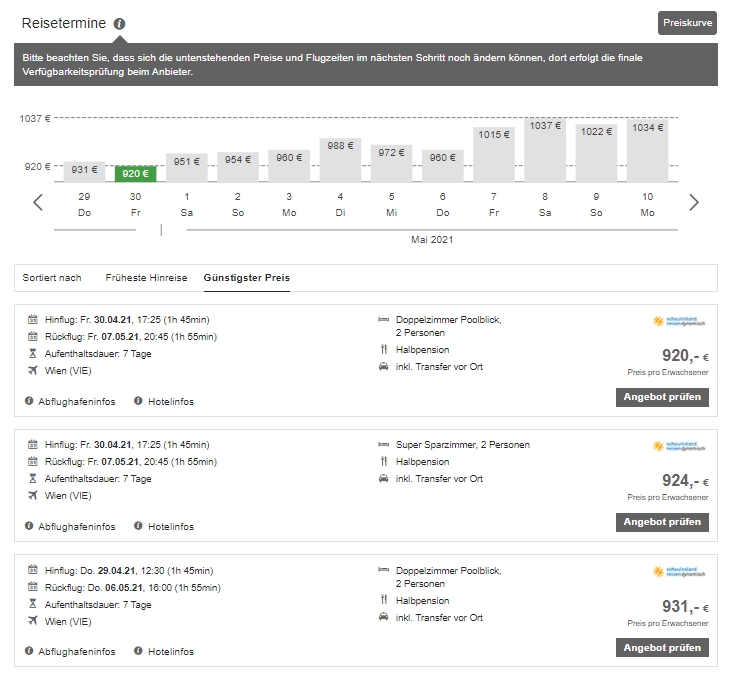734x673 pixels.
Task: Click the schauinsland logo in first offer
Action: pyautogui.click(x=678, y=322)
